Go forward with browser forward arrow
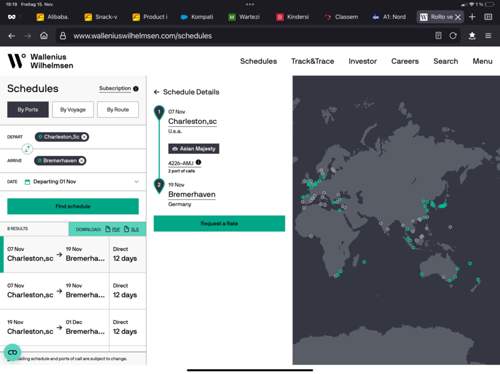Viewport: 500px width, 374px height. coord(28,36)
